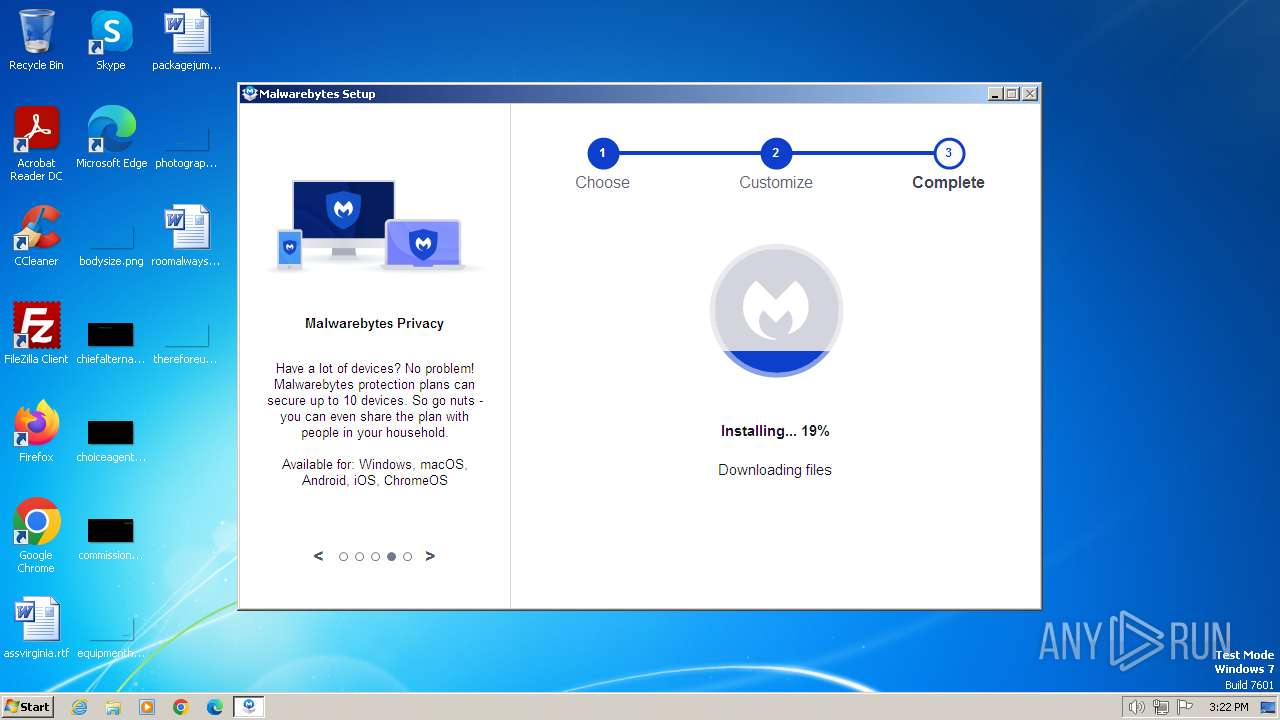Open Chrome from the taskbar
This screenshot has height=720, width=1280.
(181, 707)
